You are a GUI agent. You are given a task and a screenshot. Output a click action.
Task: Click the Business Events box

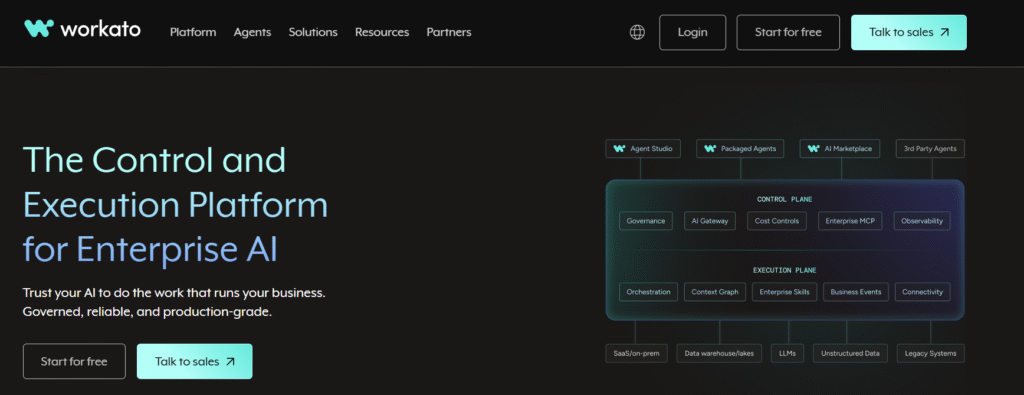(x=856, y=292)
